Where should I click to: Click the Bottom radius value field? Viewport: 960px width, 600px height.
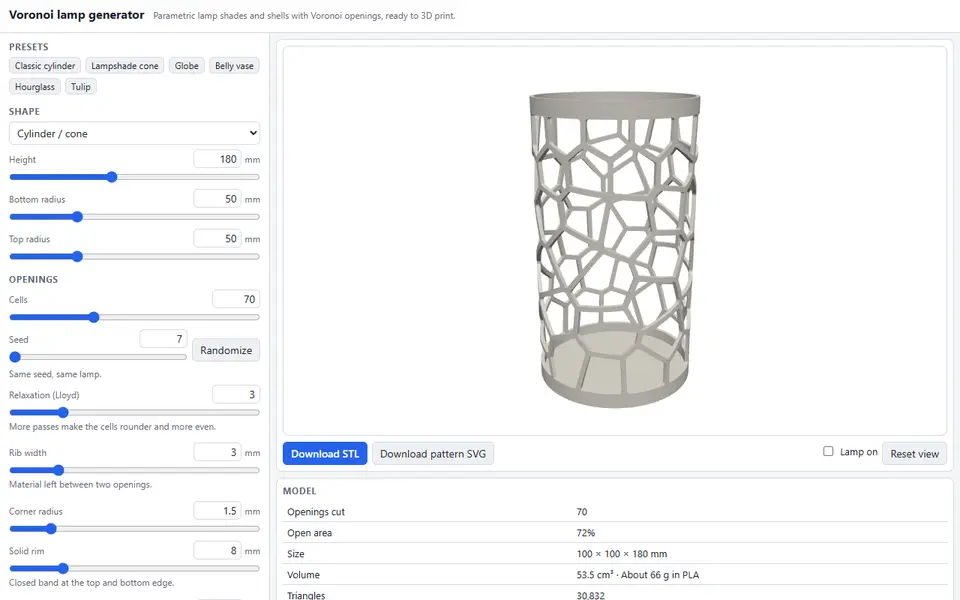point(217,199)
